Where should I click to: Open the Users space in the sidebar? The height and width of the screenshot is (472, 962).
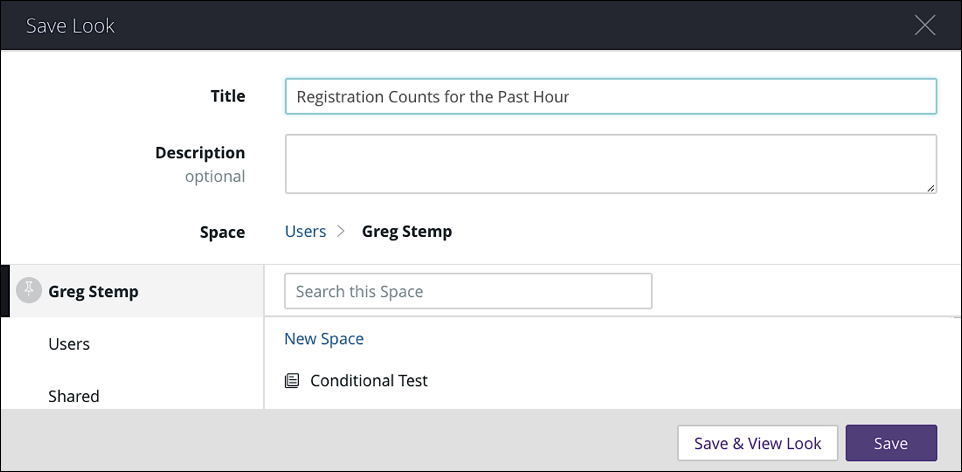pyautogui.click(x=69, y=344)
